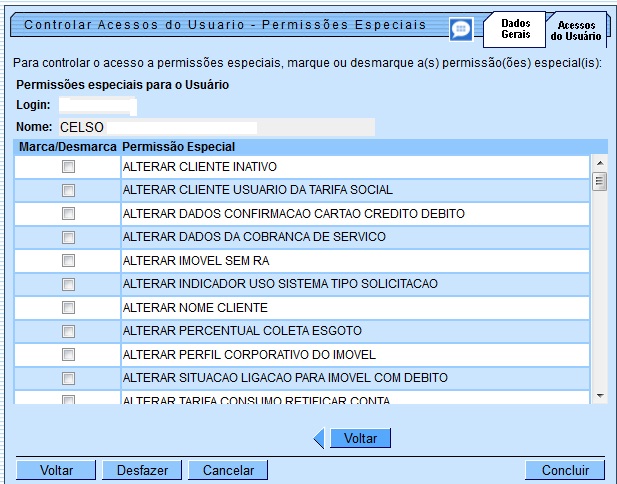Click the permissions list scrollbar thumb

[599, 181]
